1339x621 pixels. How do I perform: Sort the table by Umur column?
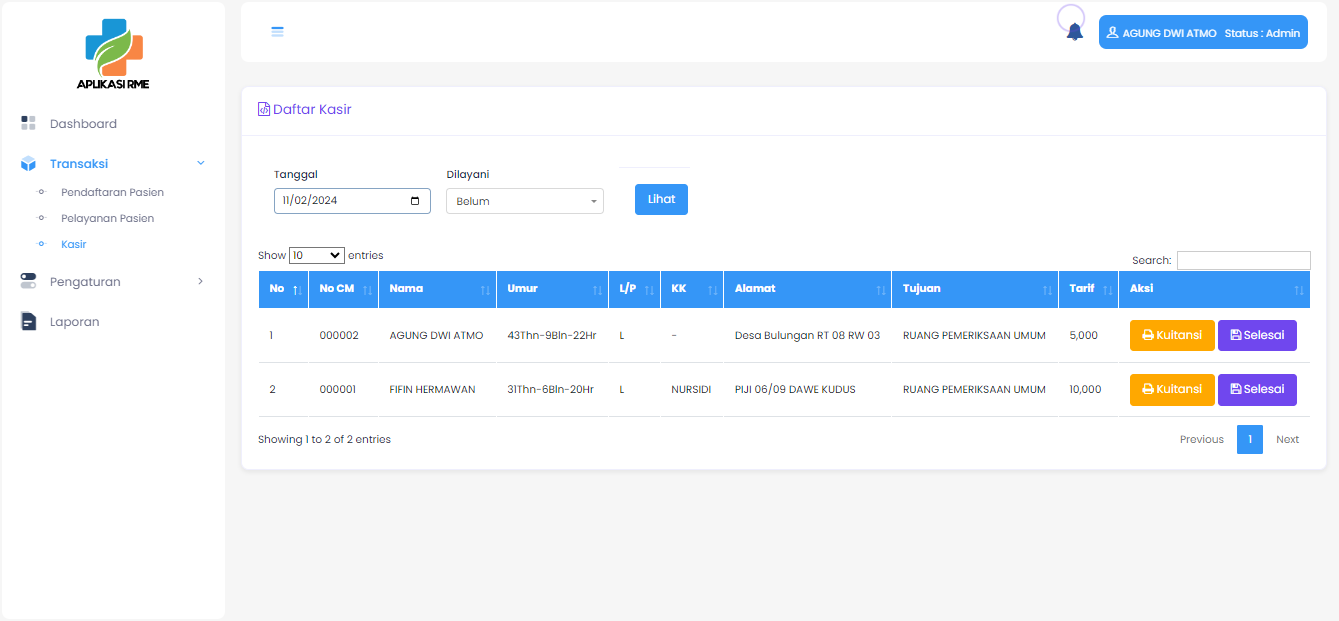coord(552,289)
